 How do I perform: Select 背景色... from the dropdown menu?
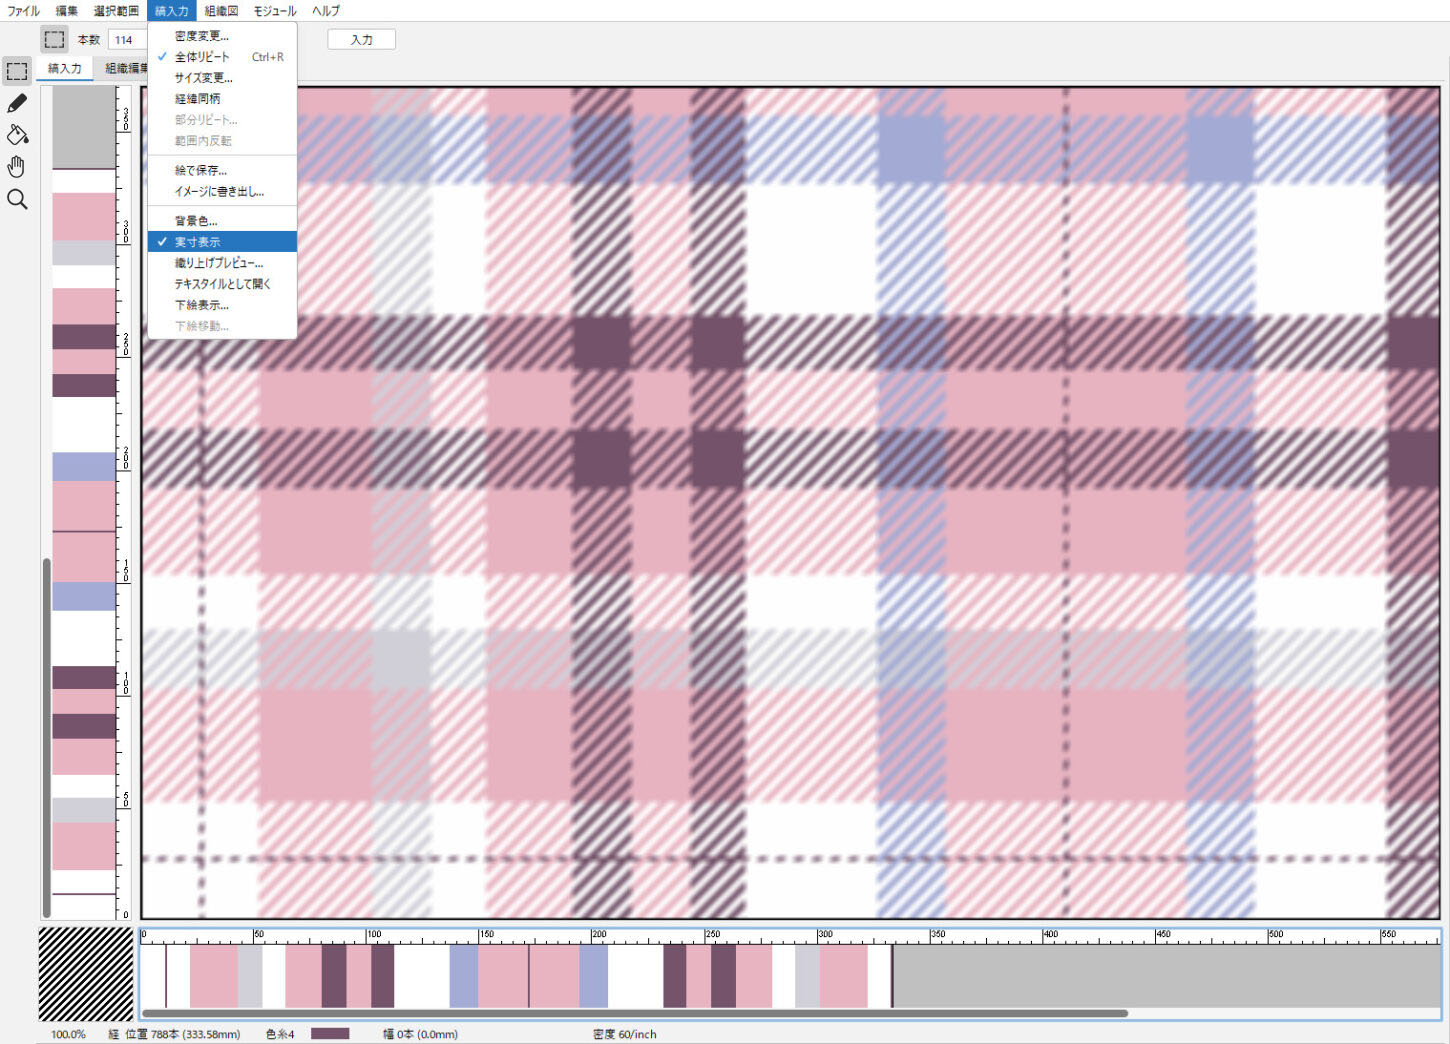click(x=196, y=221)
